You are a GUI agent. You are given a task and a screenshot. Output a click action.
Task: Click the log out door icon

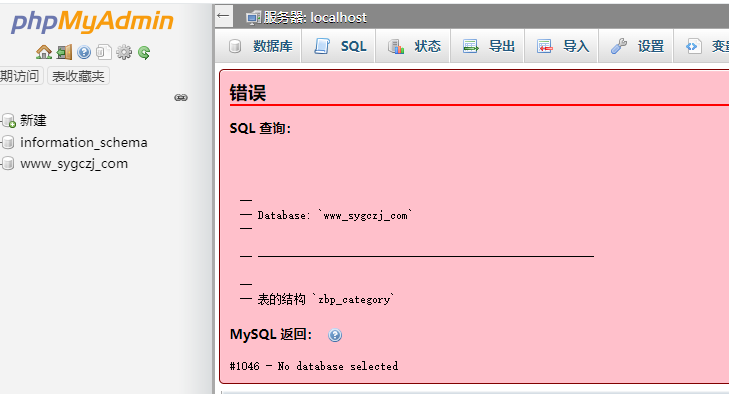[64, 52]
